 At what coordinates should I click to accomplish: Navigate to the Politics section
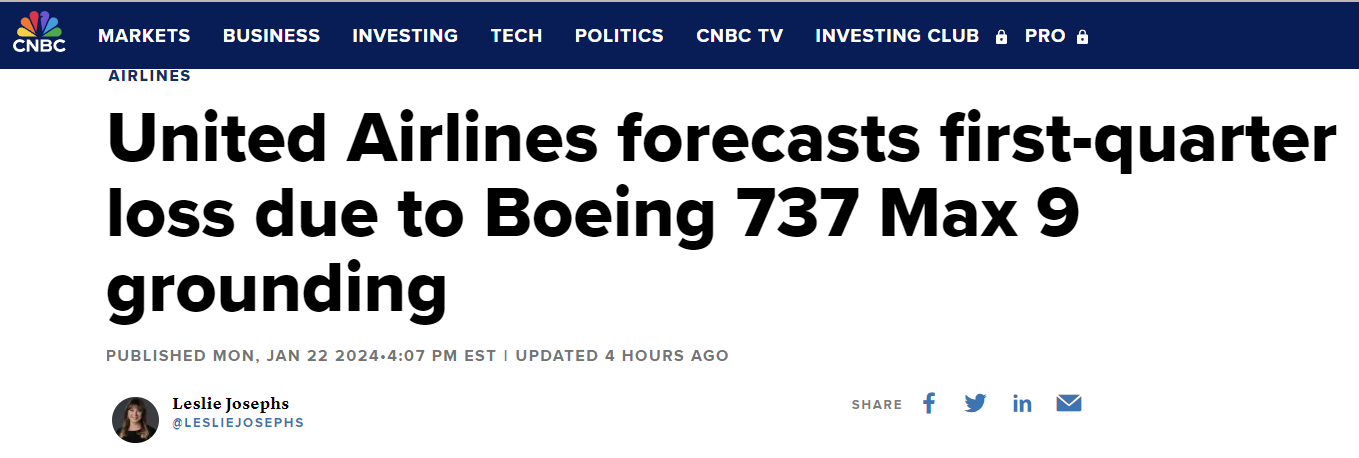(619, 36)
